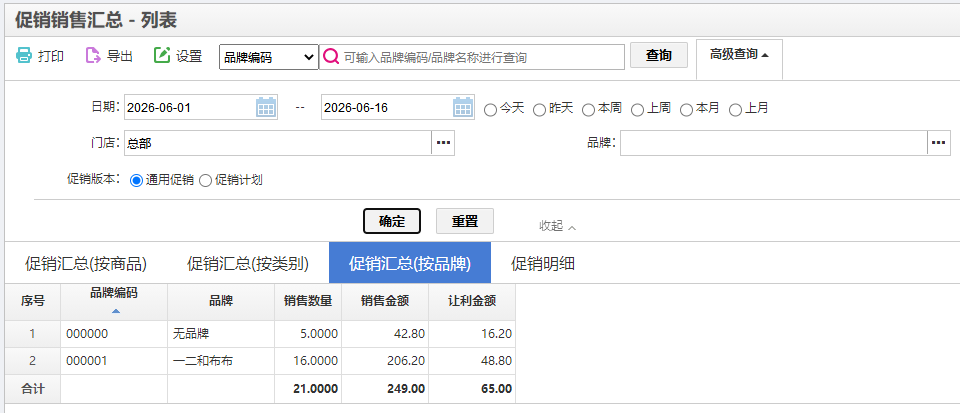Click the 打印 label in toolbar
960x413 pixels.
pyautogui.click(x=51, y=56)
